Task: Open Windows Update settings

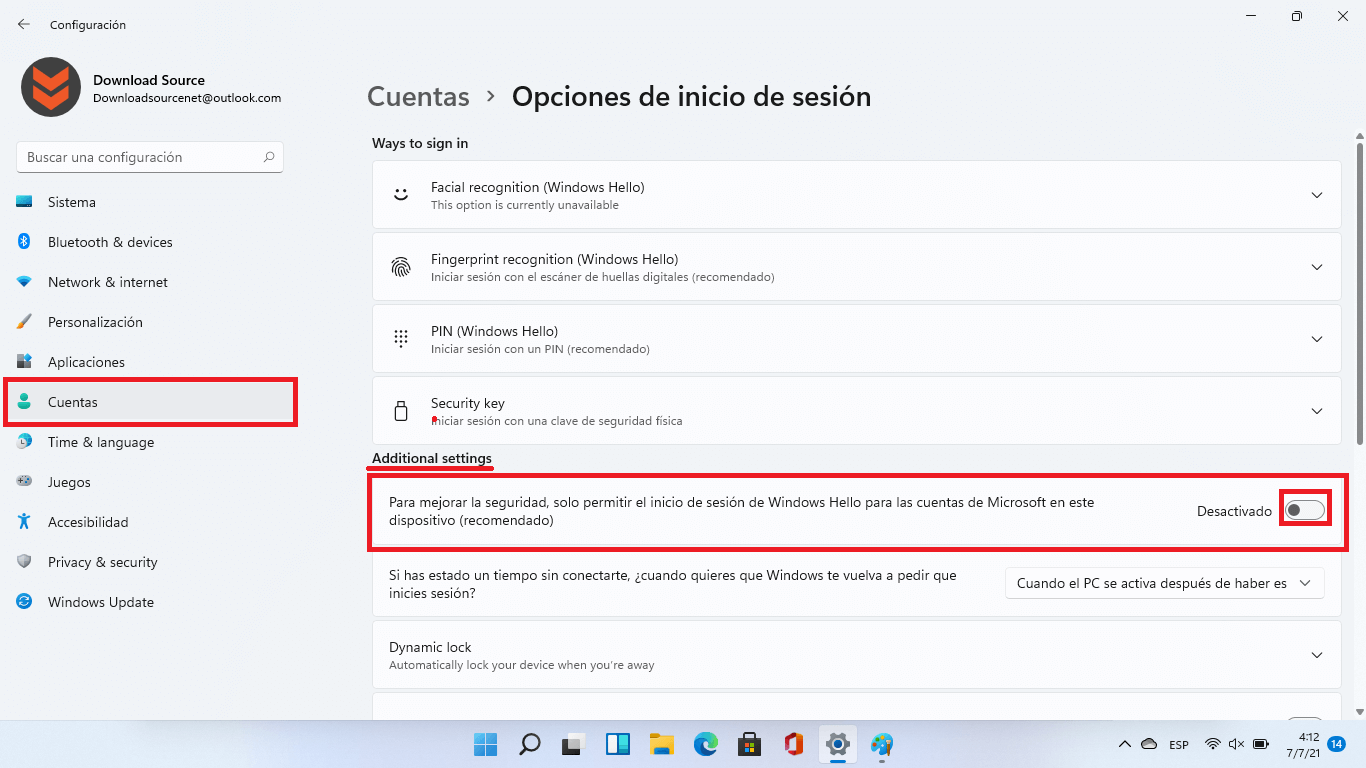Action: point(150,602)
